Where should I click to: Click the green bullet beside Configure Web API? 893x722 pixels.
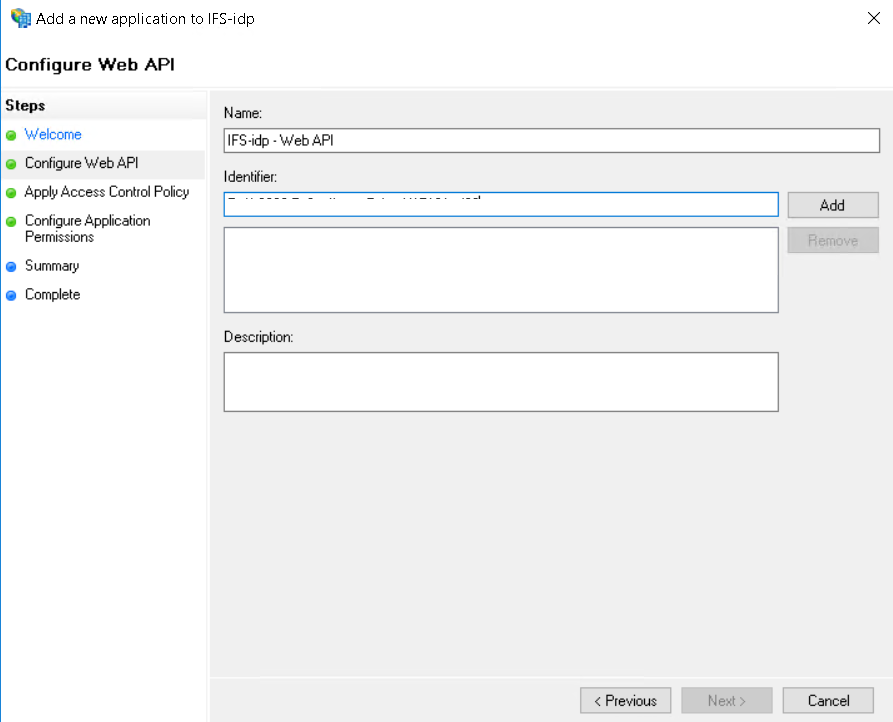[x=11, y=164]
